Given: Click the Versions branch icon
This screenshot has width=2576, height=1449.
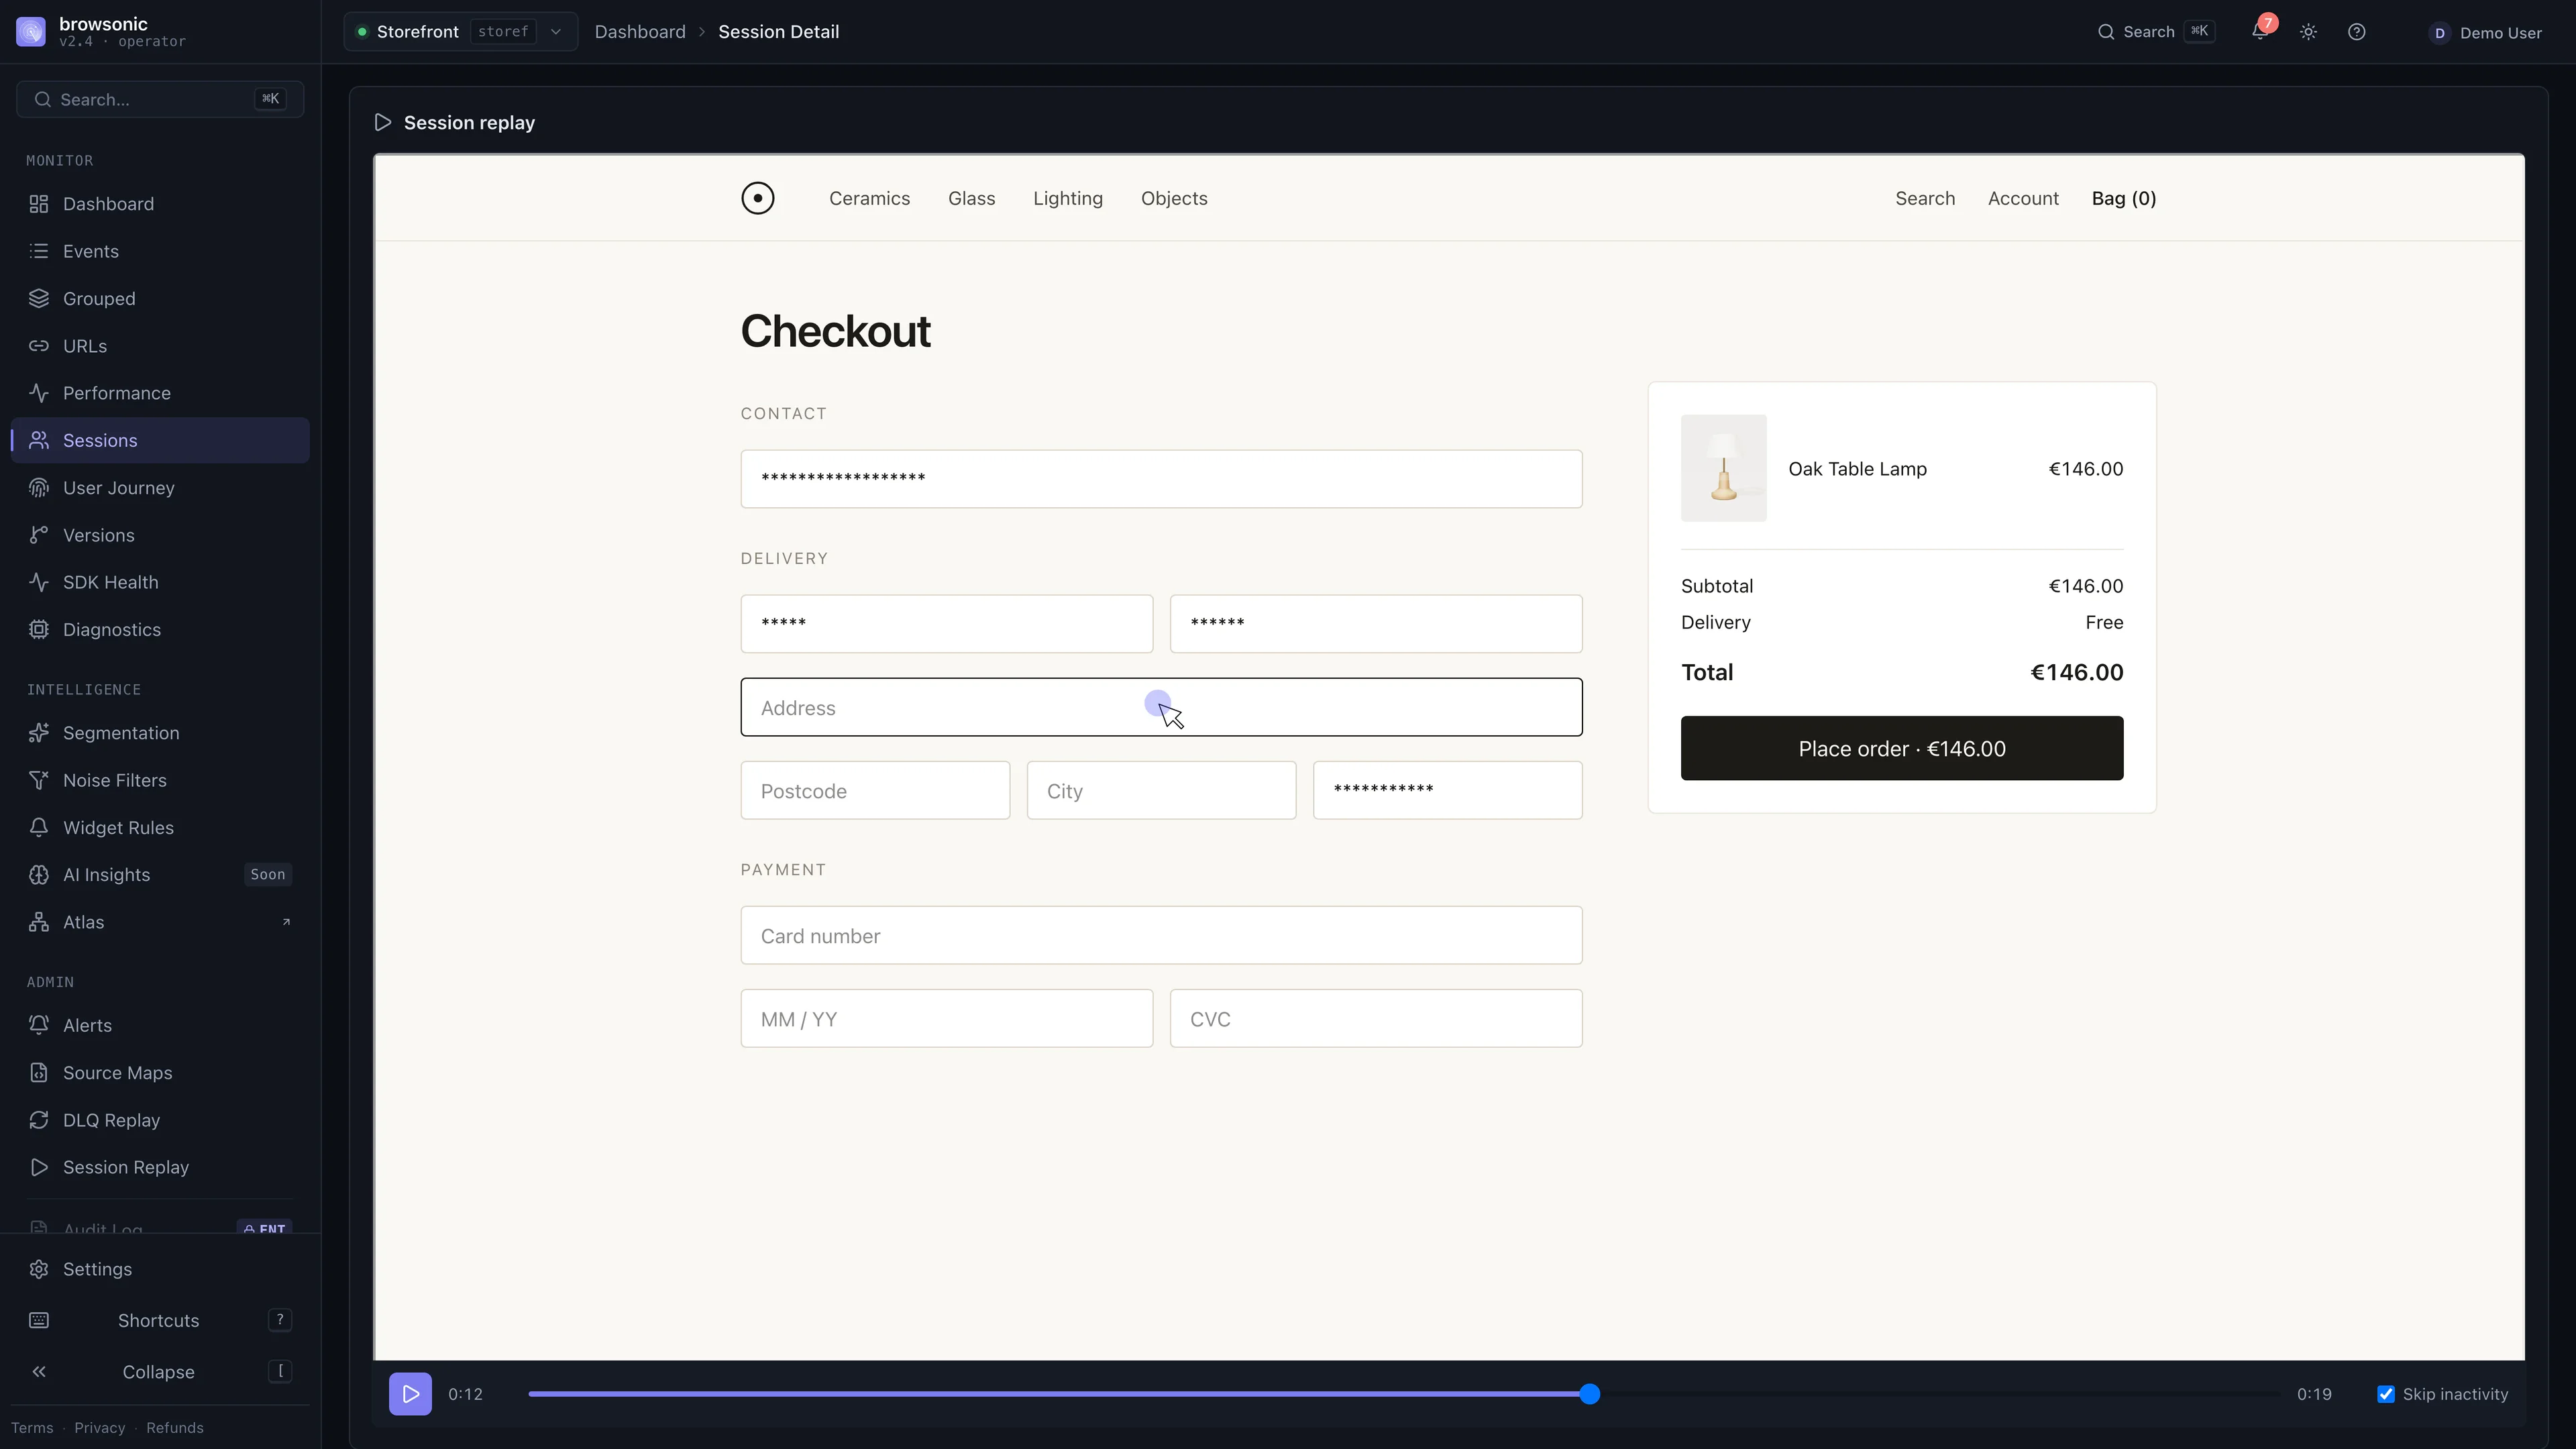Looking at the screenshot, I should [x=39, y=535].
